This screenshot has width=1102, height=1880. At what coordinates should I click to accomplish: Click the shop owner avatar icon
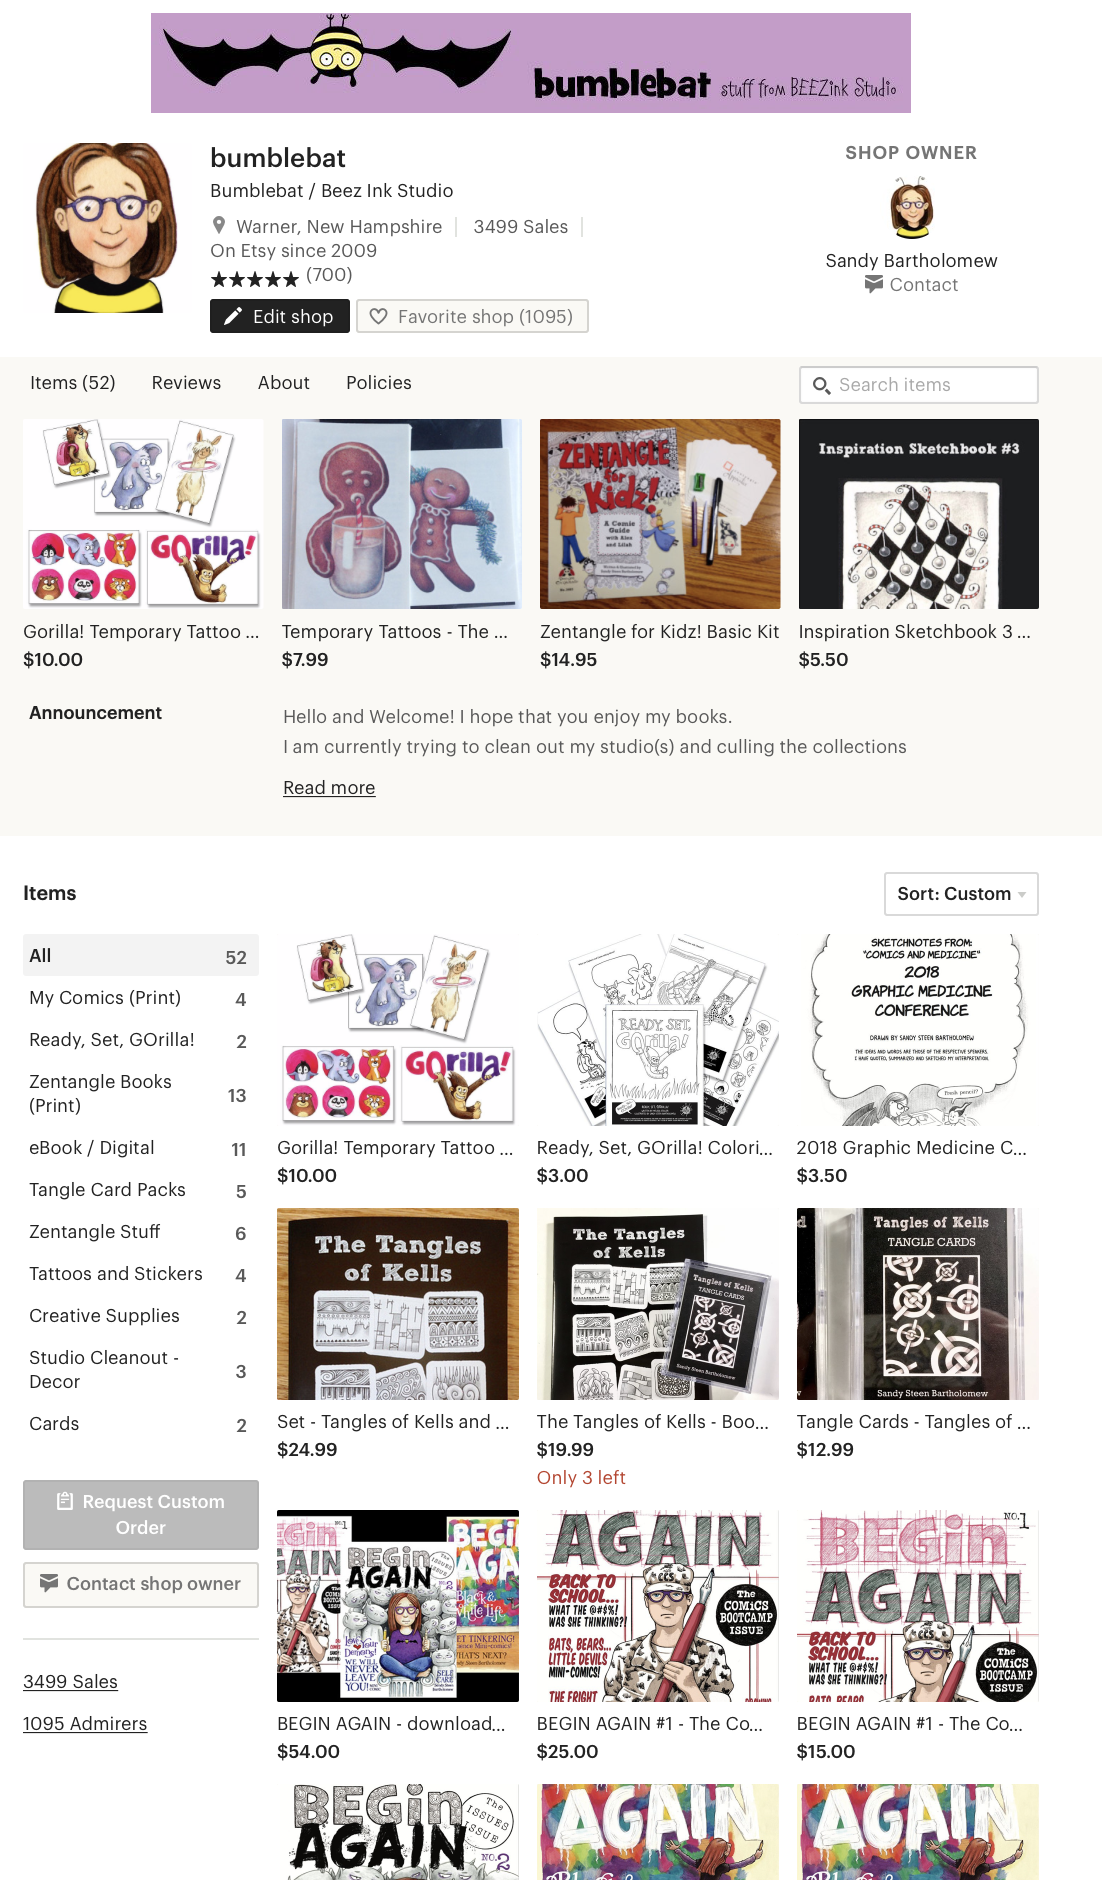click(911, 208)
